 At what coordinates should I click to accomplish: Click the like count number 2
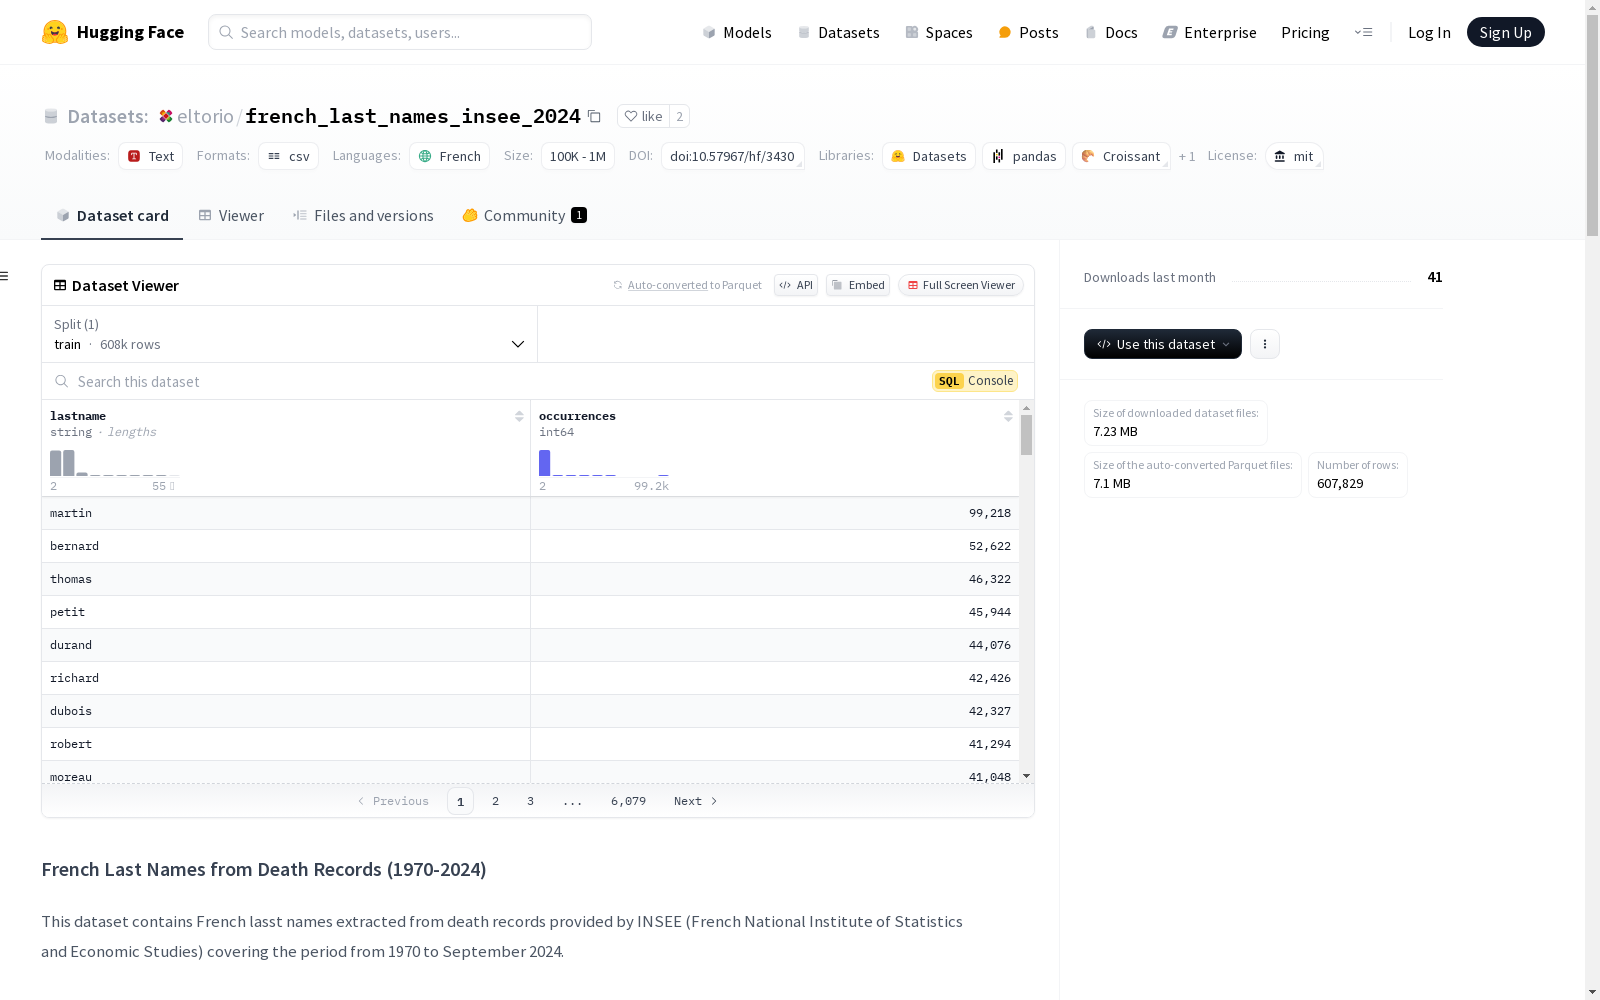click(x=679, y=116)
